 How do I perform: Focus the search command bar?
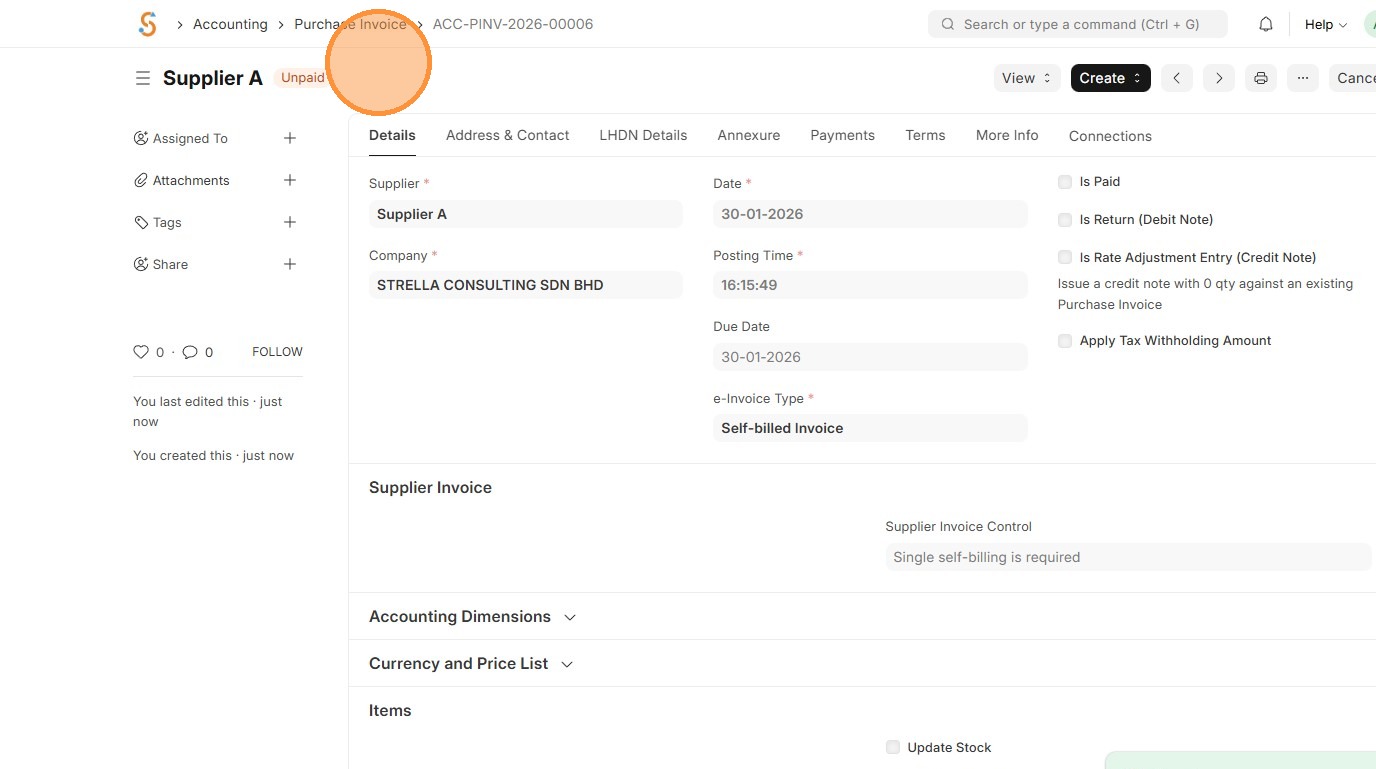(x=1078, y=24)
